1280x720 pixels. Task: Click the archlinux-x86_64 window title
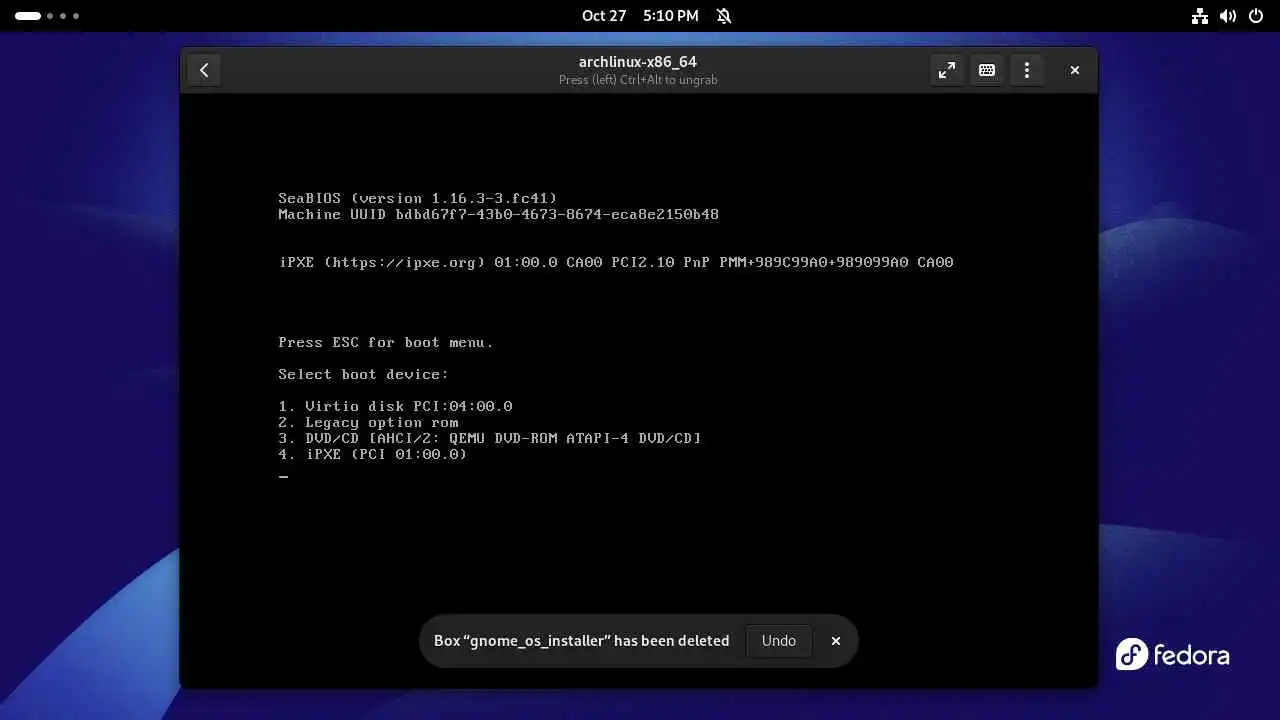point(638,62)
